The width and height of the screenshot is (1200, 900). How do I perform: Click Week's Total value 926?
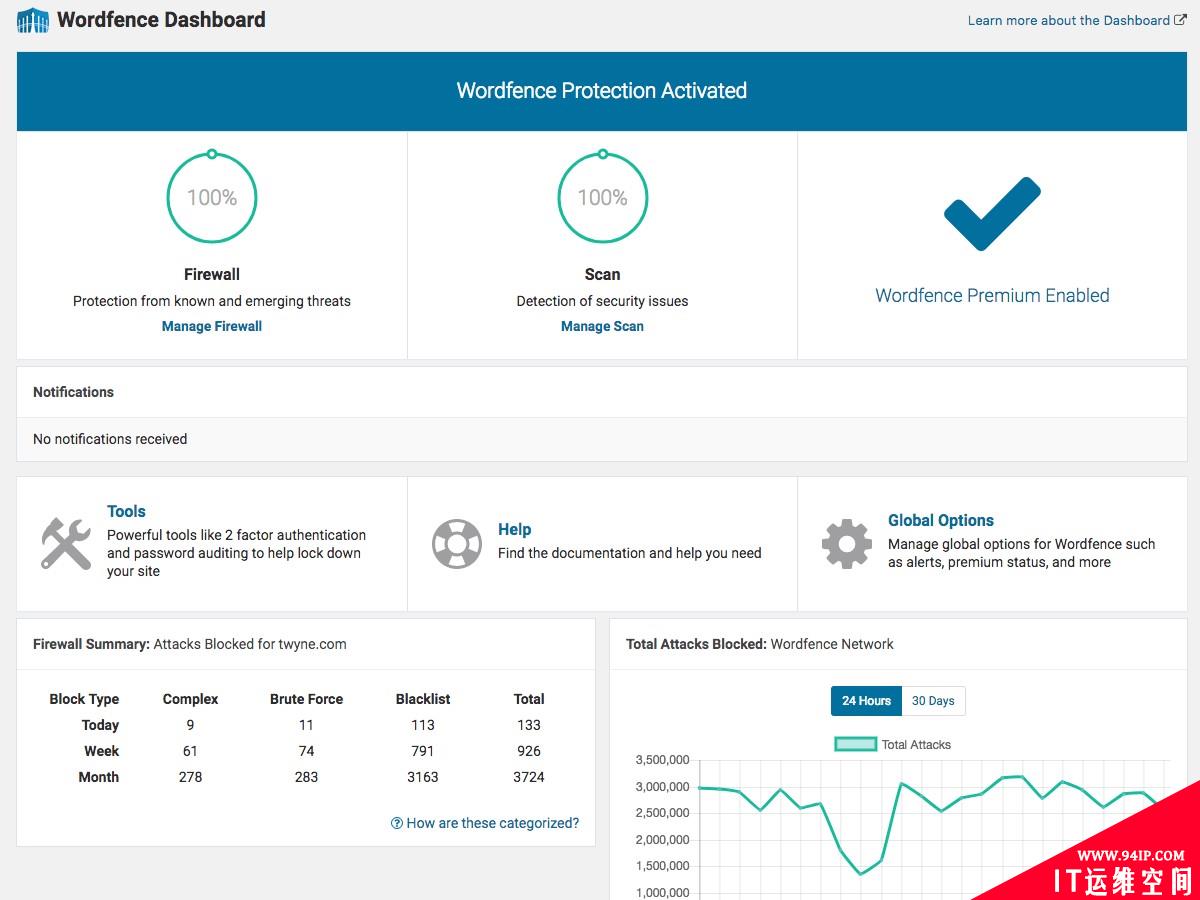(x=529, y=751)
